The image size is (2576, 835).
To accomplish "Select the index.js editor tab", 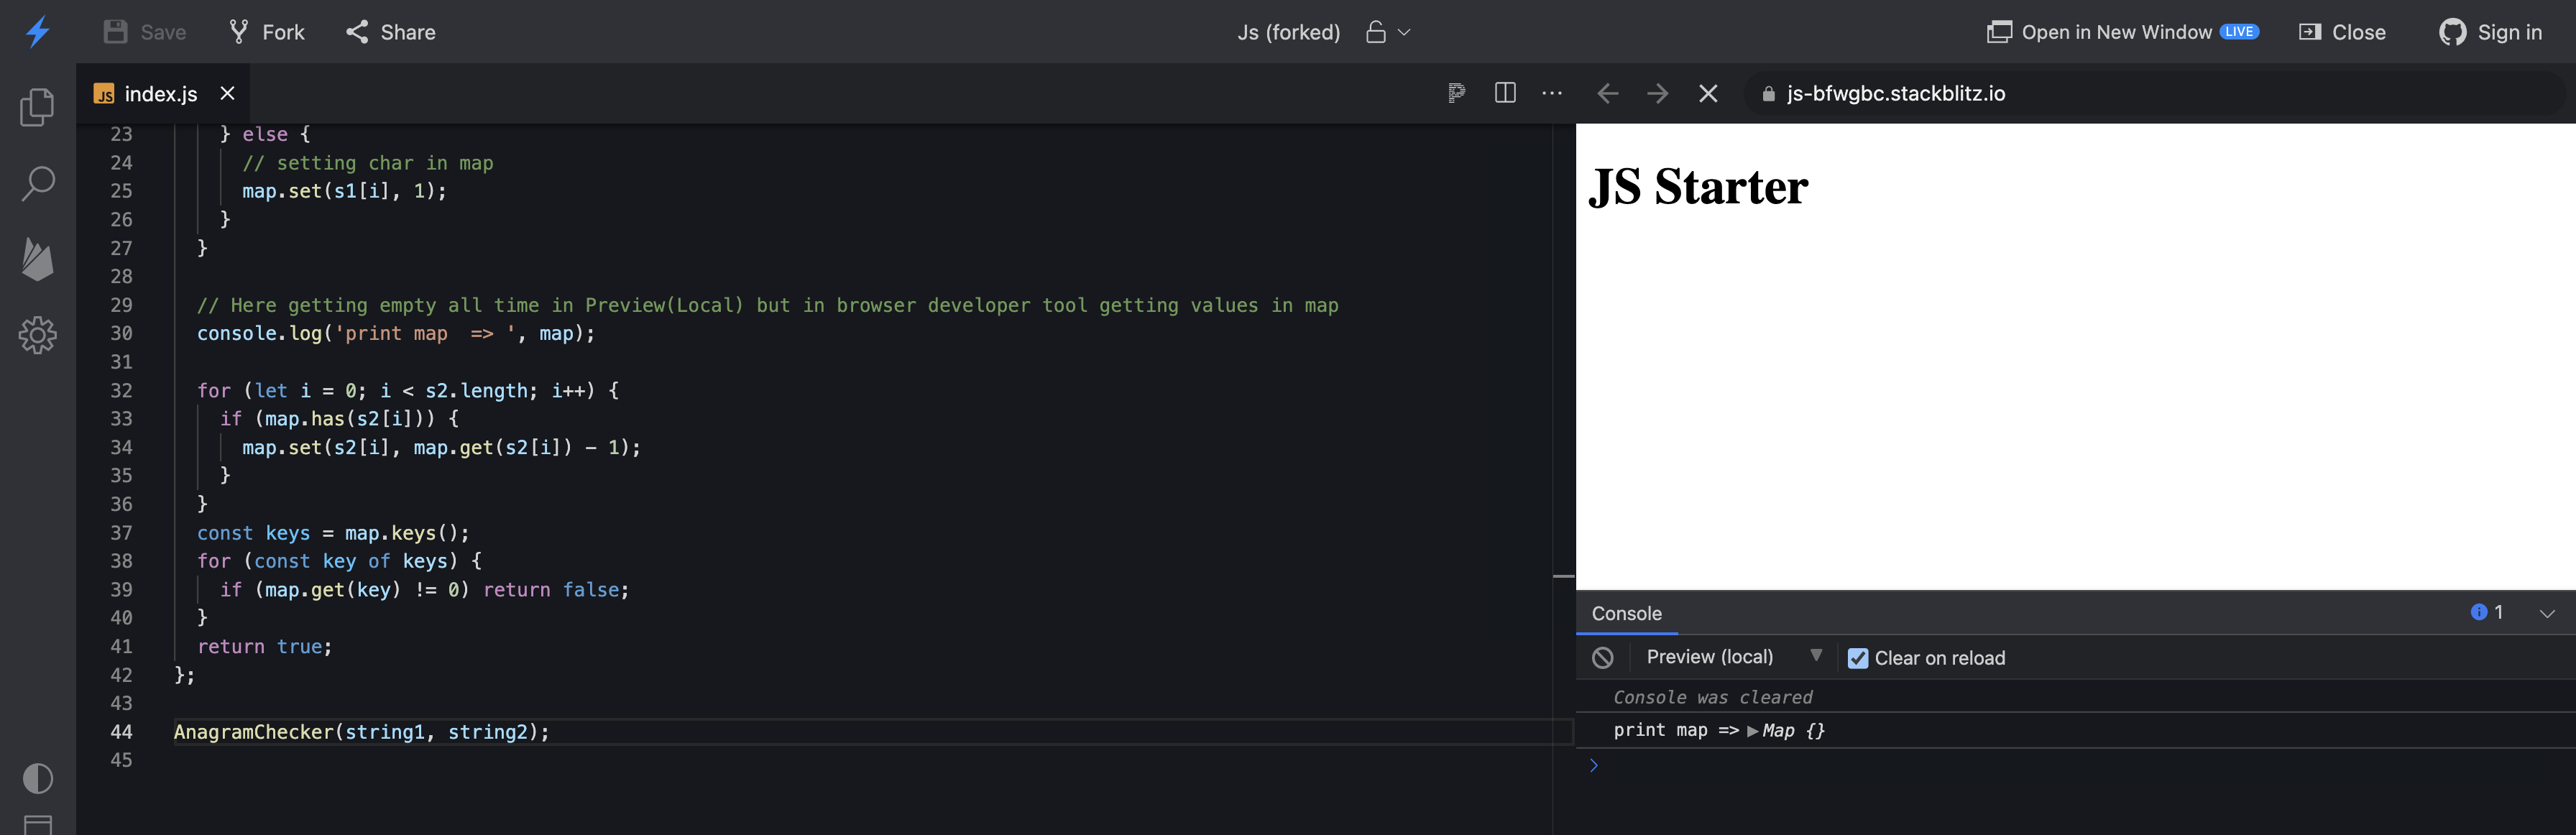I will 160,94.
